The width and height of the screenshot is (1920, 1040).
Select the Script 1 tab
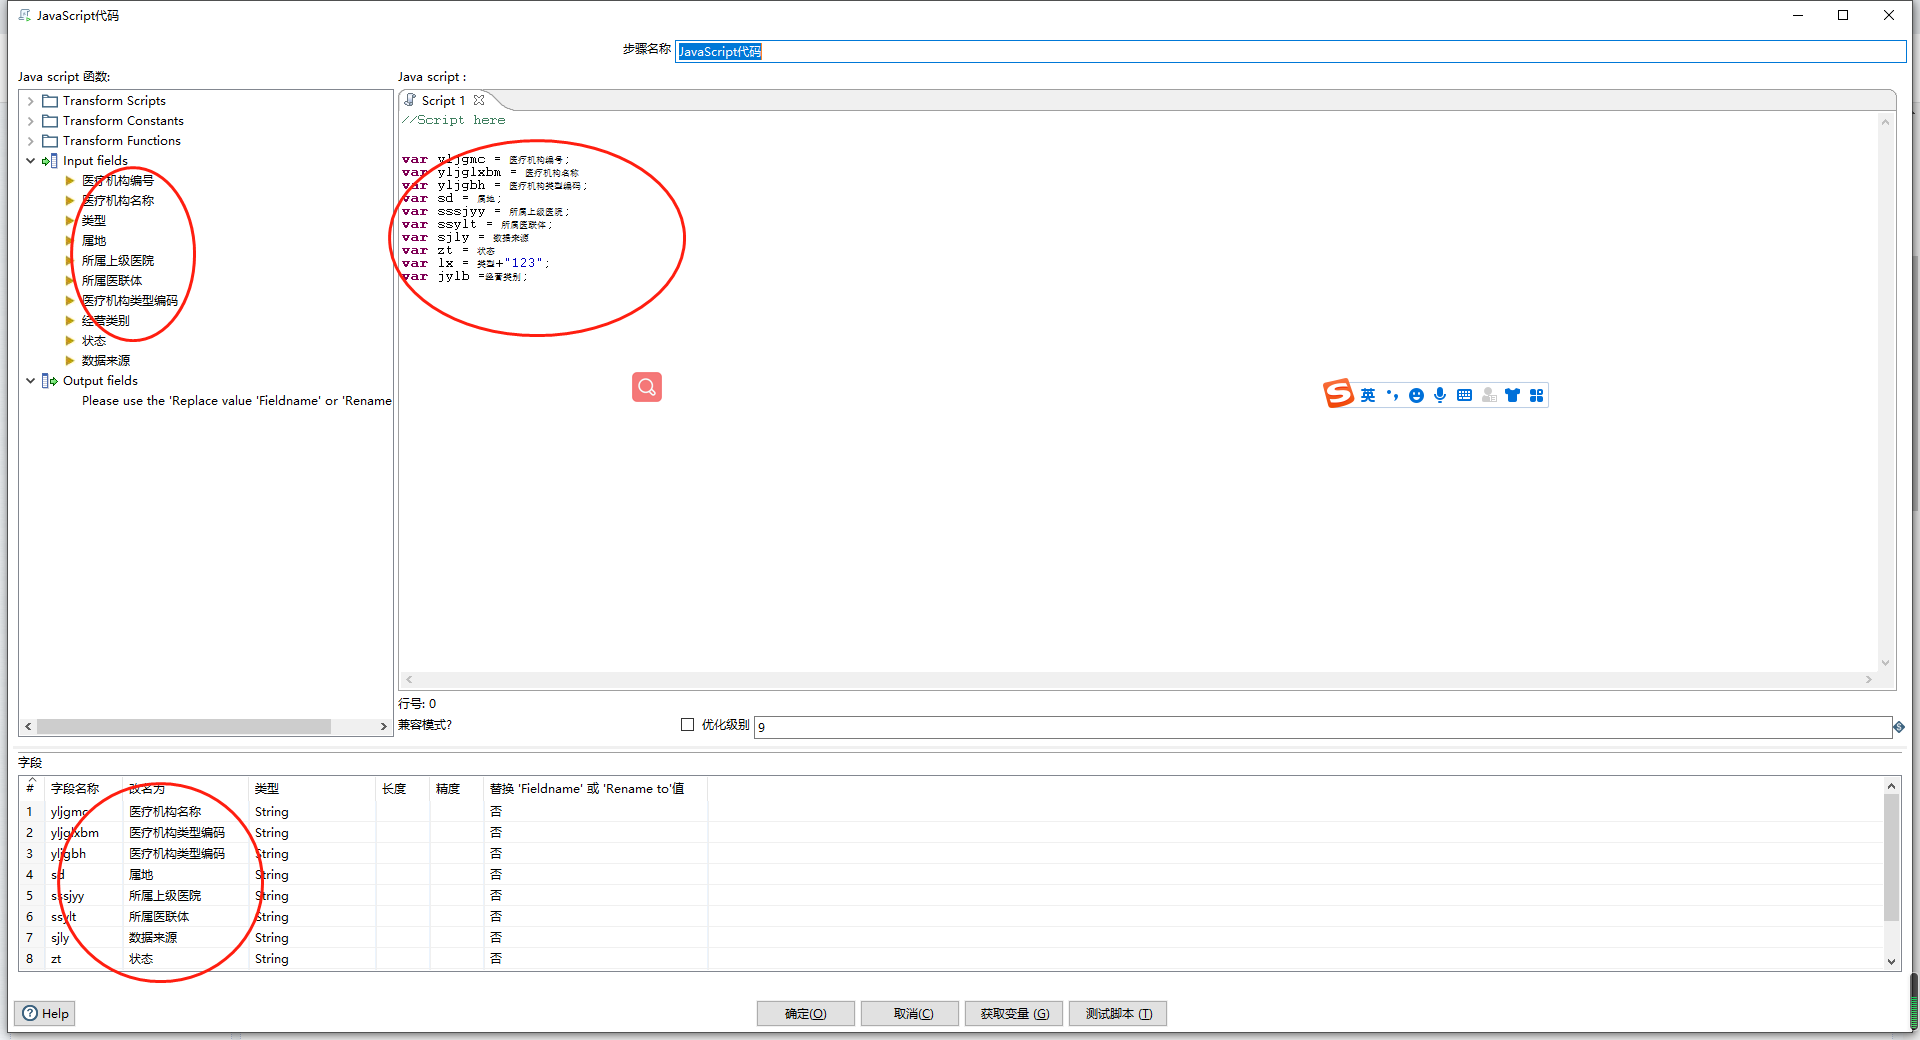[442, 101]
